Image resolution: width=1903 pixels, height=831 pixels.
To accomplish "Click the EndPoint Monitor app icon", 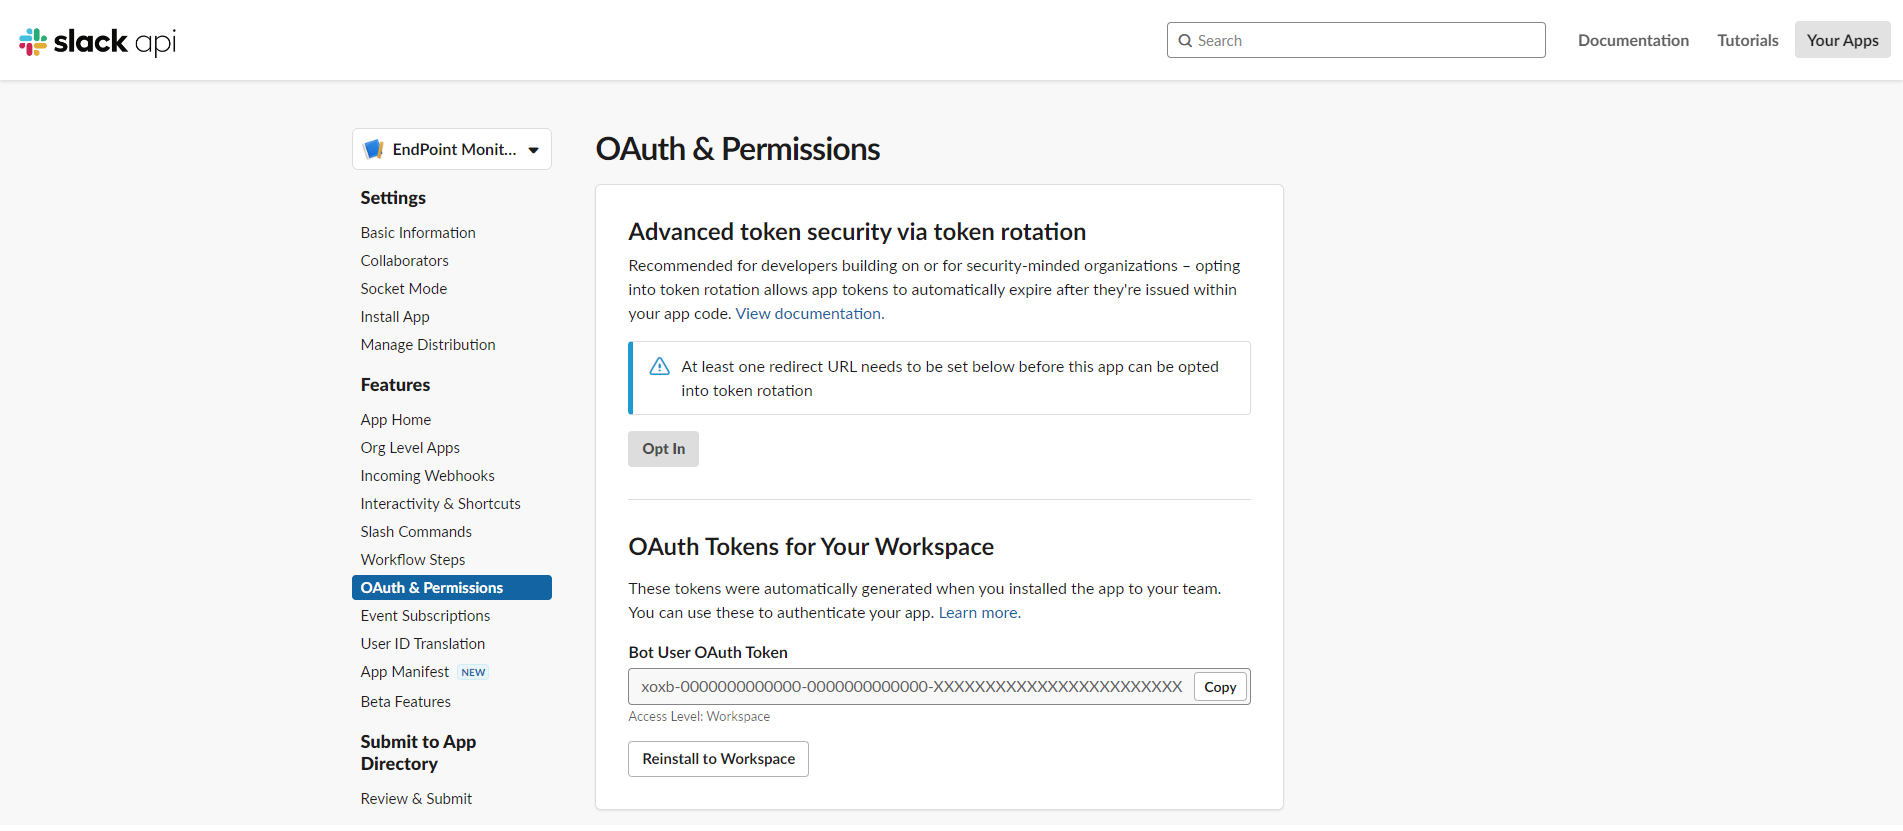I will pyautogui.click(x=374, y=149).
